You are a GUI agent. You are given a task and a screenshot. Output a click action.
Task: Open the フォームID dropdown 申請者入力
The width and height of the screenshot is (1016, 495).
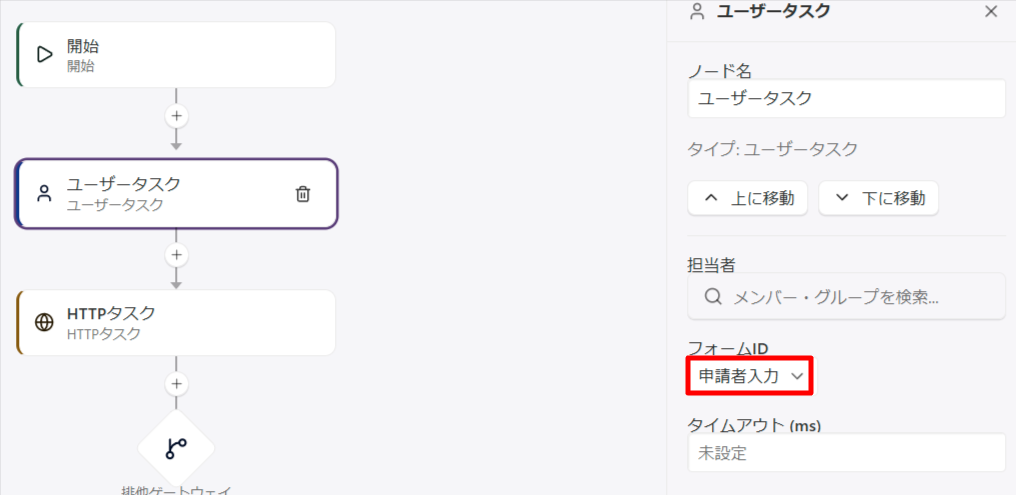(749, 375)
